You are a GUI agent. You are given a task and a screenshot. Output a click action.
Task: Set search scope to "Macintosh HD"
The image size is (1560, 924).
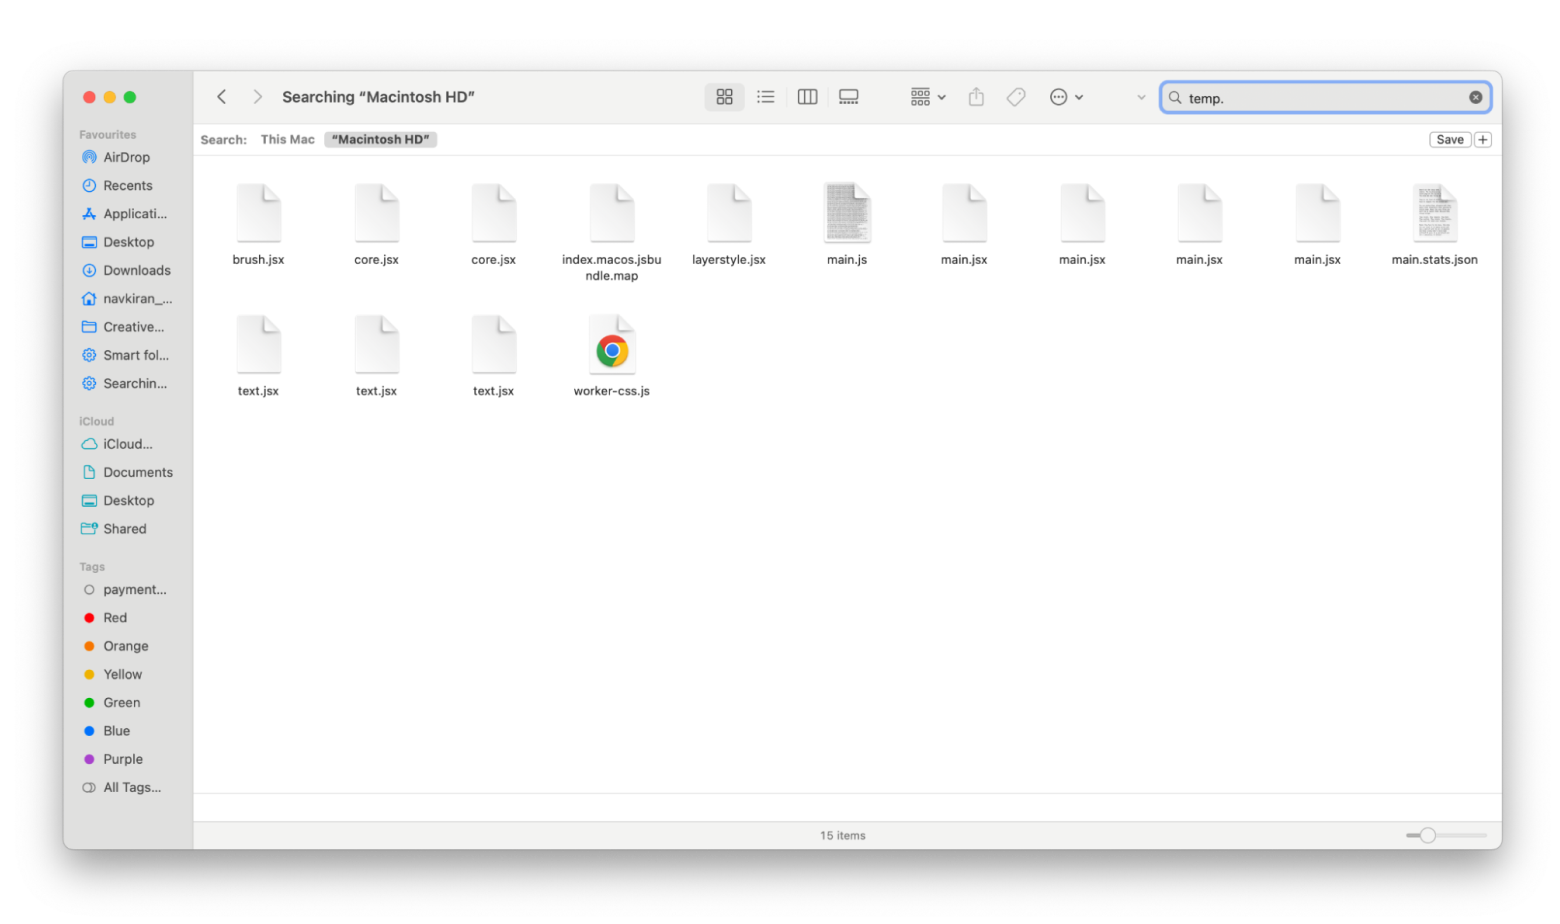pyautogui.click(x=381, y=140)
